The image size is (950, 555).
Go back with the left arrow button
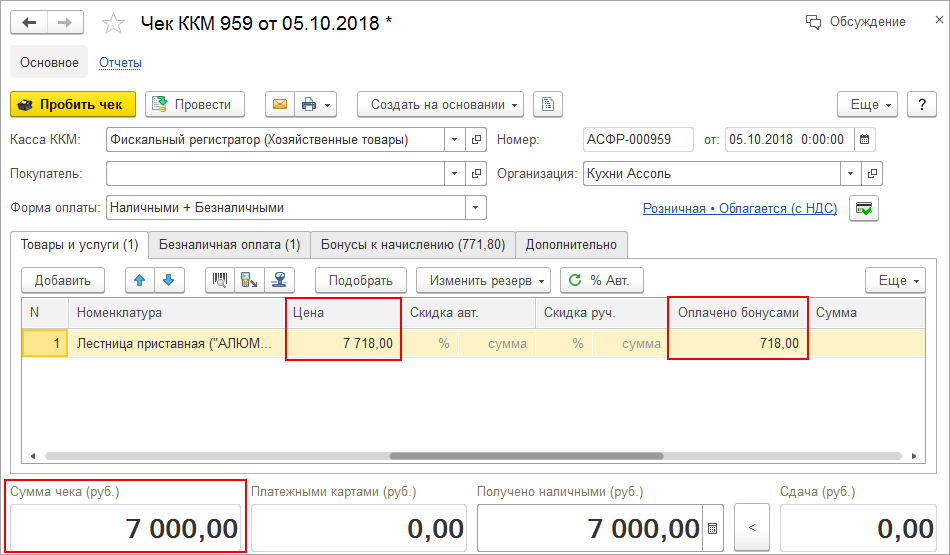point(28,23)
